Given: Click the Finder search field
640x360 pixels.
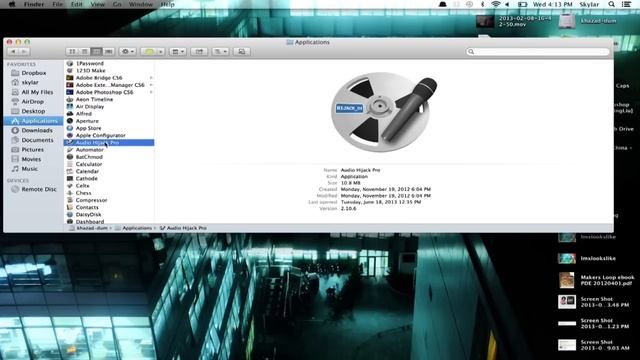Looking at the screenshot, I should pyautogui.click(x=538, y=51).
